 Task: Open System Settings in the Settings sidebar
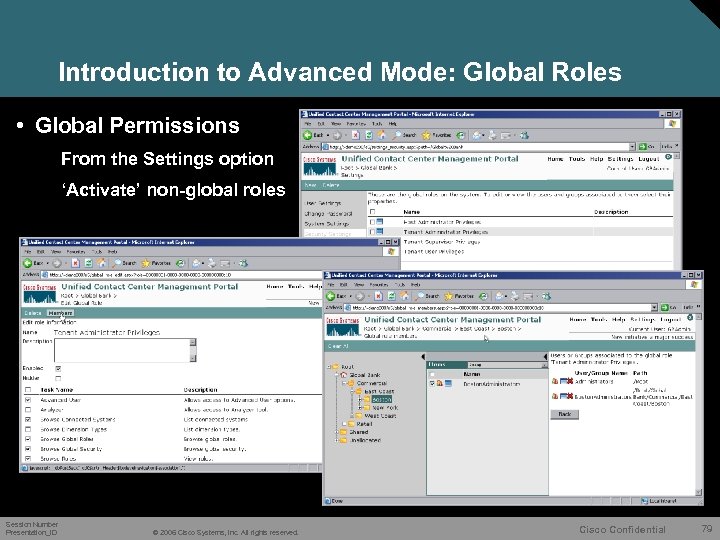coord(327,224)
